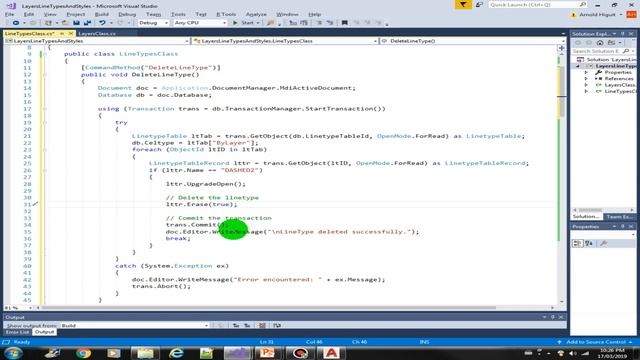Click the Property Pages wrench icon
This screenshot has width=640, height=360.
click(603, 244)
